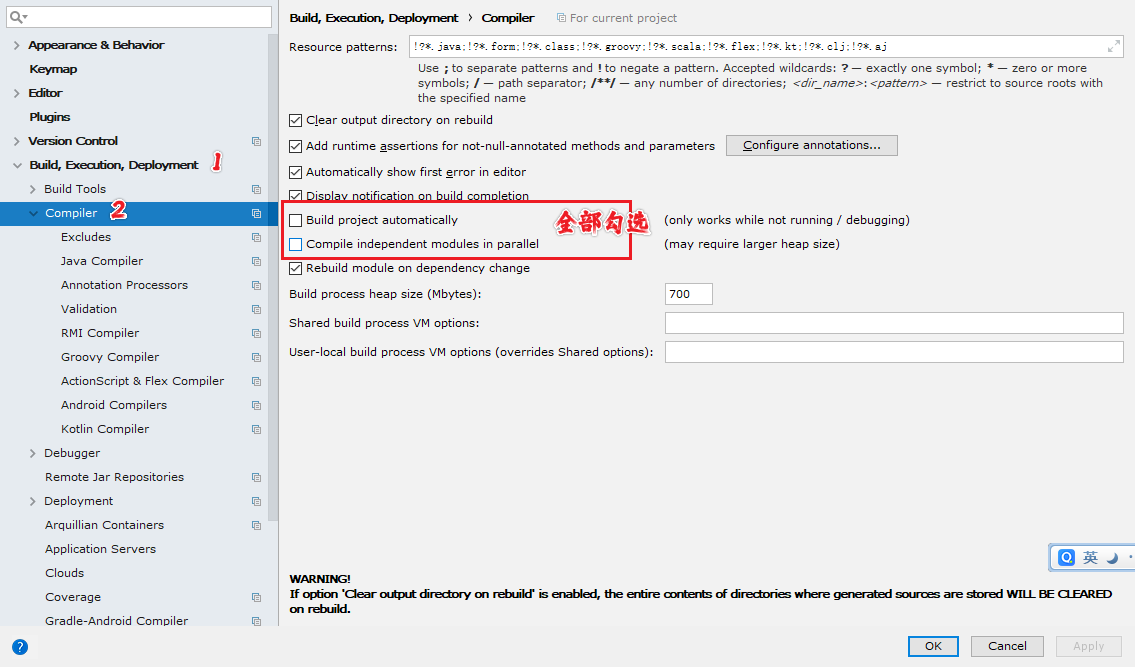
Task: Click the project-level icon beside Coverage
Action: [256, 597]
